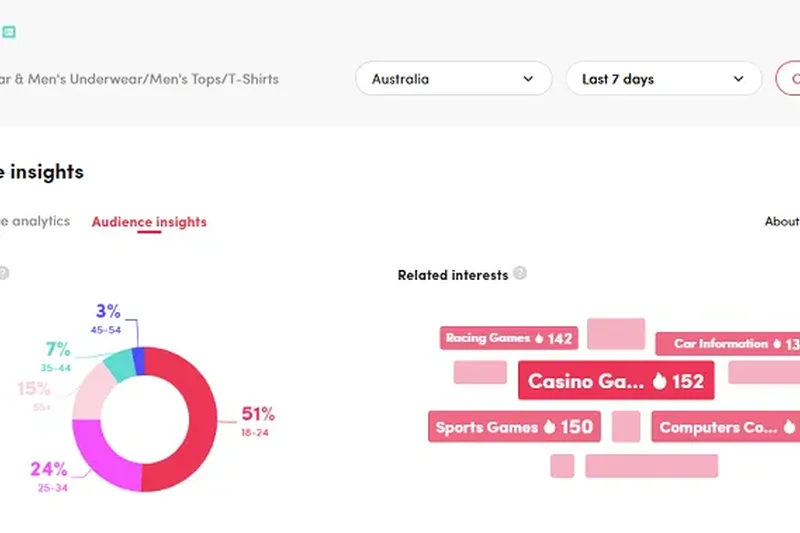The image size is (800, 533).
Task: Open the Australia region dropdown
Action: click(x=453, y=79)
